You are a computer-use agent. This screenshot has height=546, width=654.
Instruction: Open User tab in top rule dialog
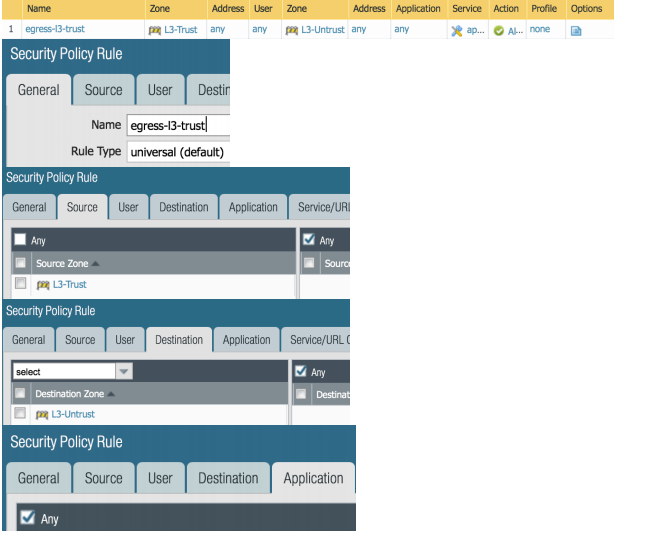160,90
